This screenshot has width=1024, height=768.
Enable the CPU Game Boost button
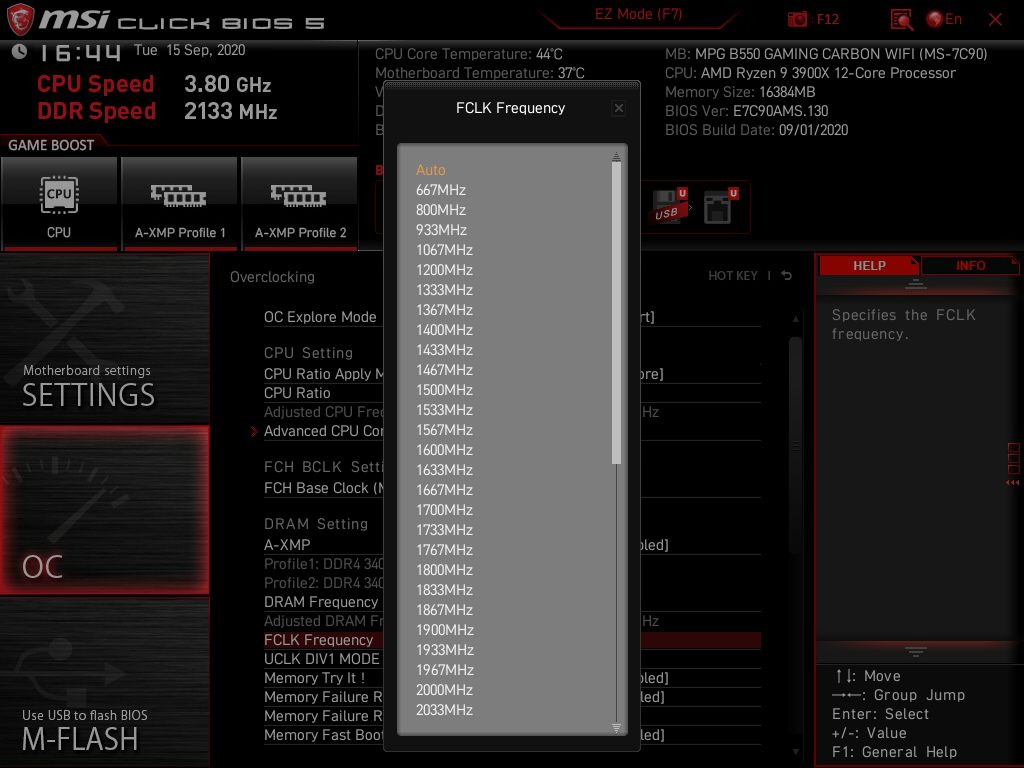pos(59,203)
